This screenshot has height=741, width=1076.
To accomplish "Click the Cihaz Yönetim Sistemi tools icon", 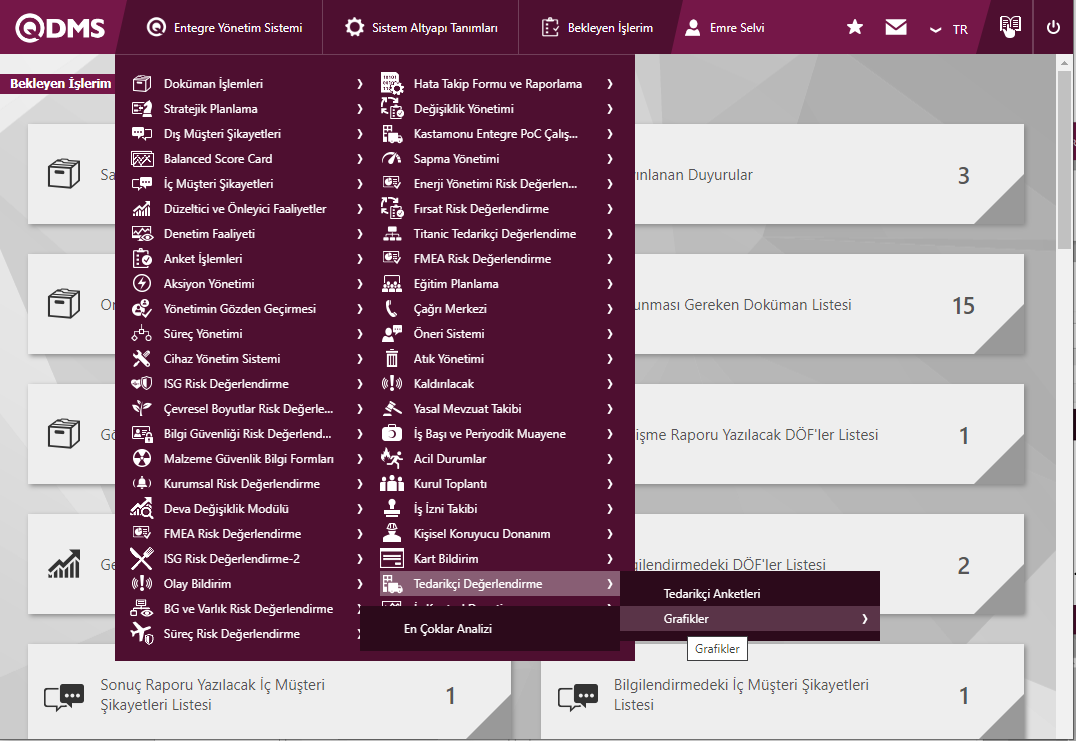I will click(142, 359).
